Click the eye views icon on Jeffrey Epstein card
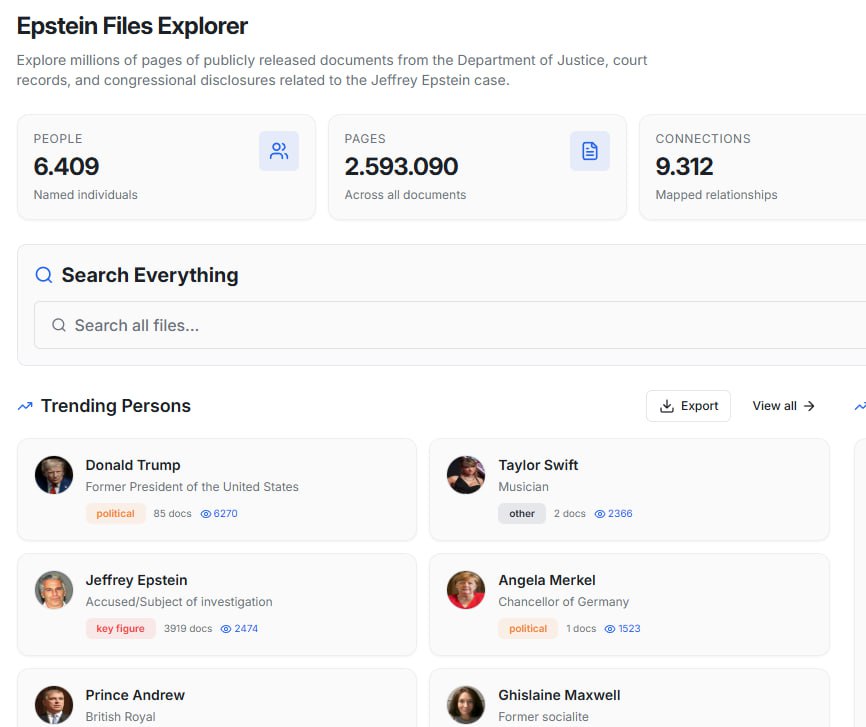This screenshot has height=727, width=866. click(x=226, y=629)
